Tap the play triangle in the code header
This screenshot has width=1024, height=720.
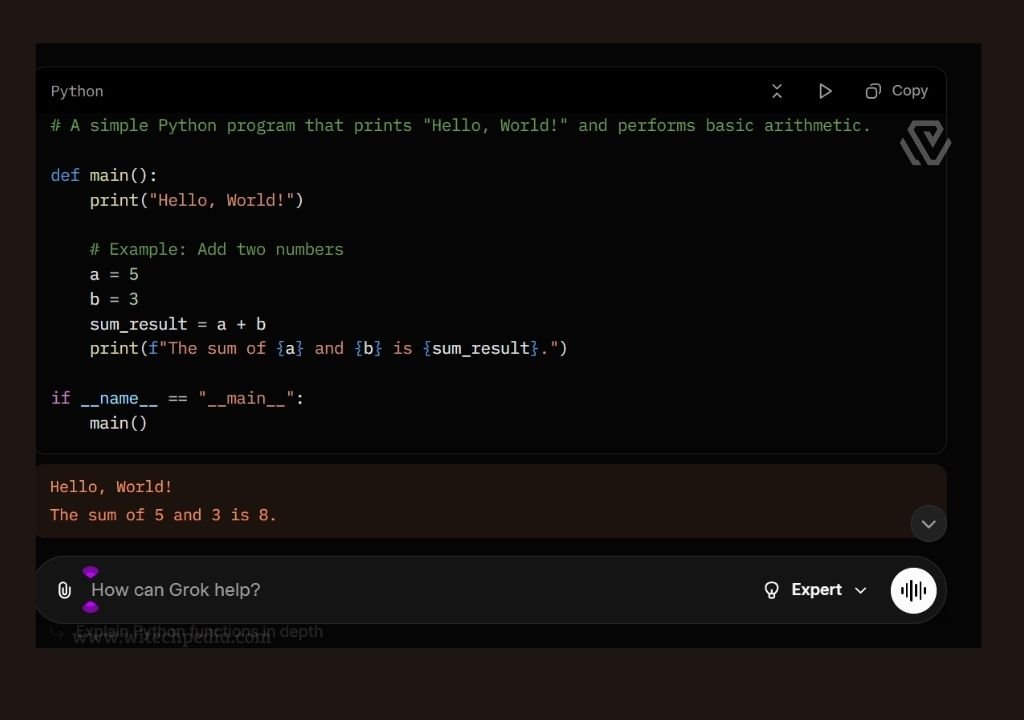coord(825,91)
